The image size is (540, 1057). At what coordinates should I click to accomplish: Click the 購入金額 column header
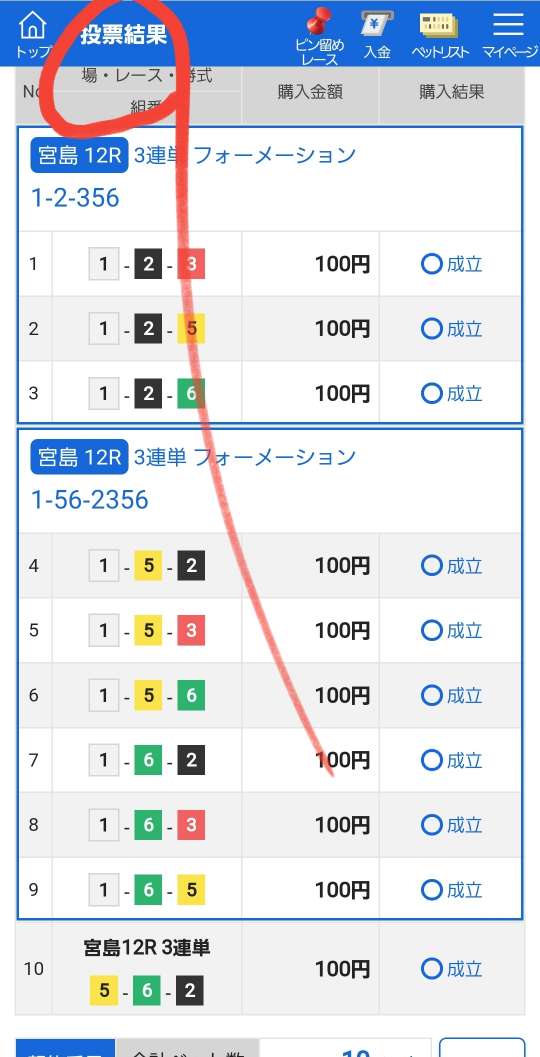[x=310, y=92]
